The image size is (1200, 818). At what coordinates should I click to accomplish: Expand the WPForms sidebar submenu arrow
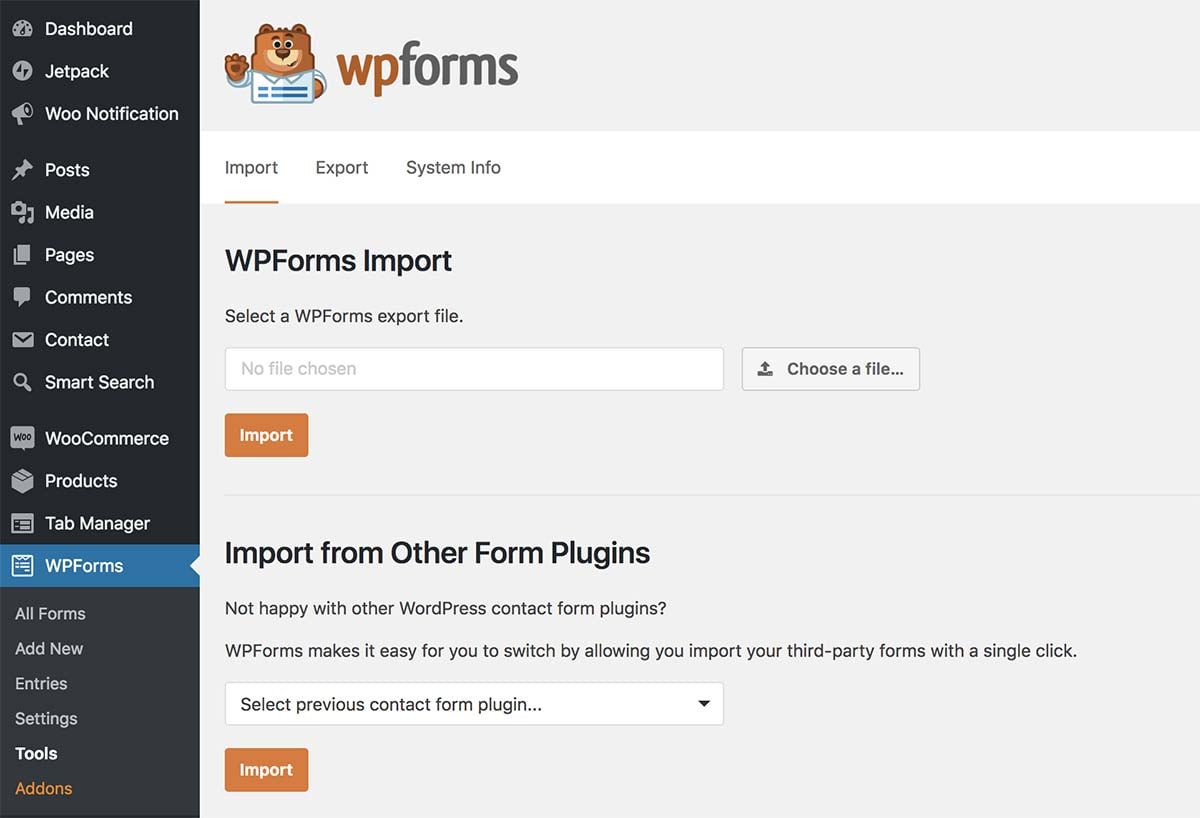[x=192, y=565]
